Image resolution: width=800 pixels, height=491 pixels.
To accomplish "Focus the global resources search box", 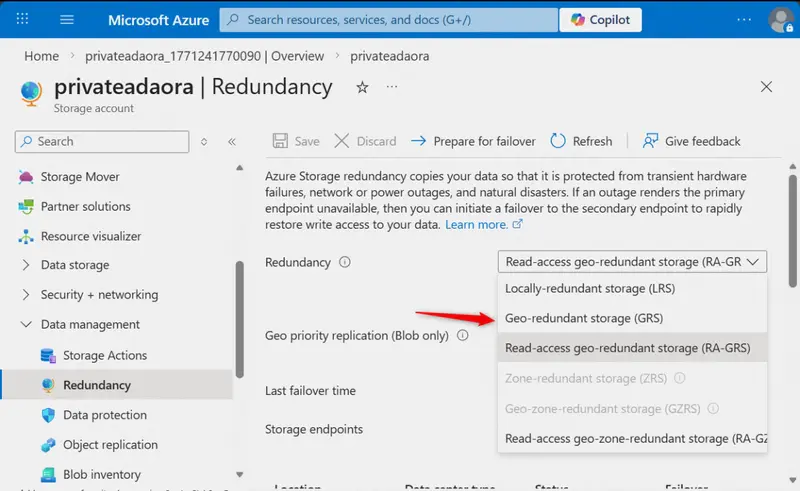I will [x=389, y=19].
